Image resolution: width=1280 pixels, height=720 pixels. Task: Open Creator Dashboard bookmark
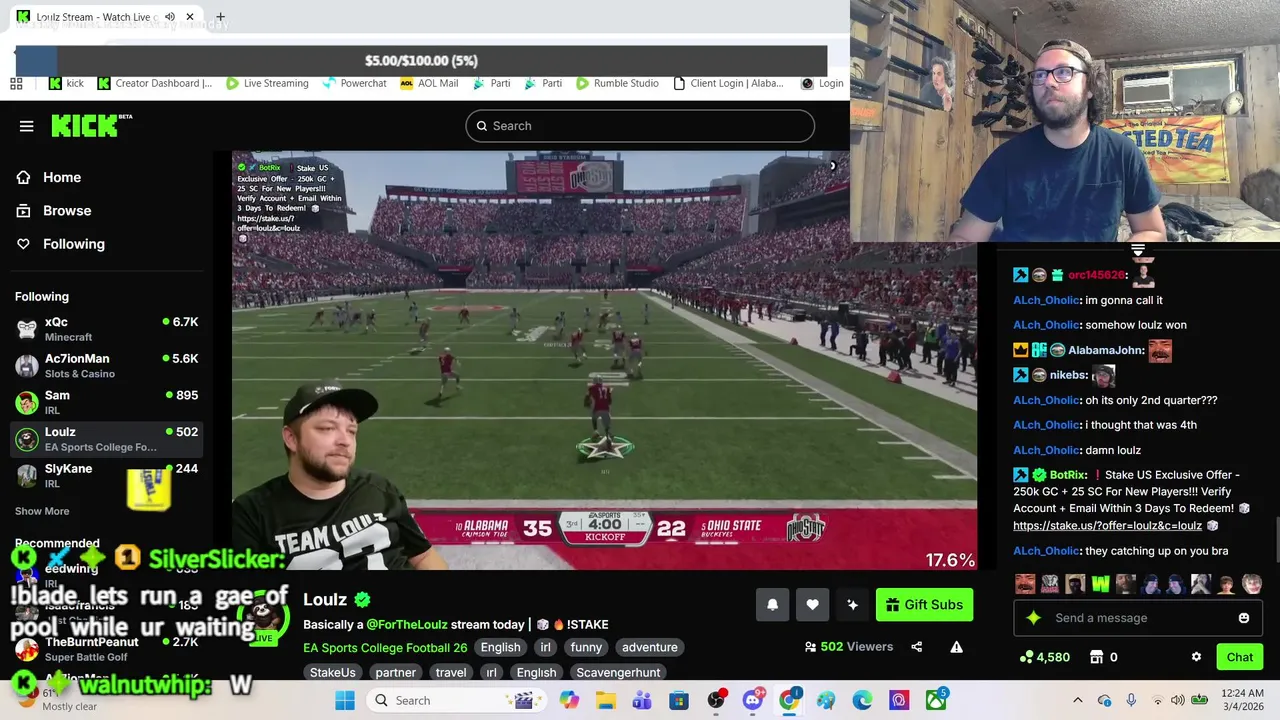(155, 83)
